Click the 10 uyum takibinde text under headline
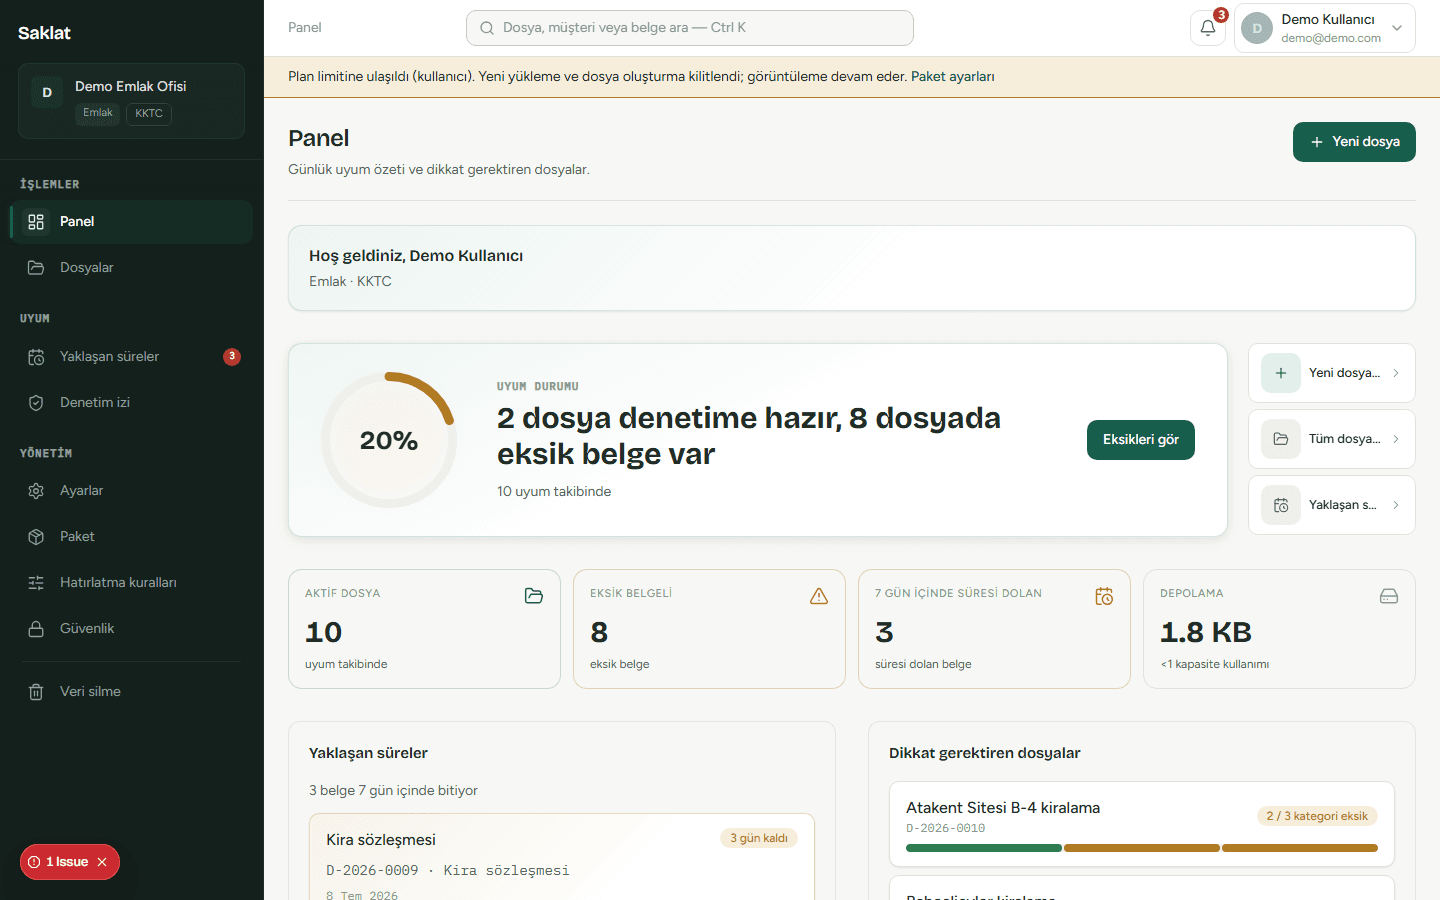The width and height of the screenshot is (1440, 900). click(554, 492)
